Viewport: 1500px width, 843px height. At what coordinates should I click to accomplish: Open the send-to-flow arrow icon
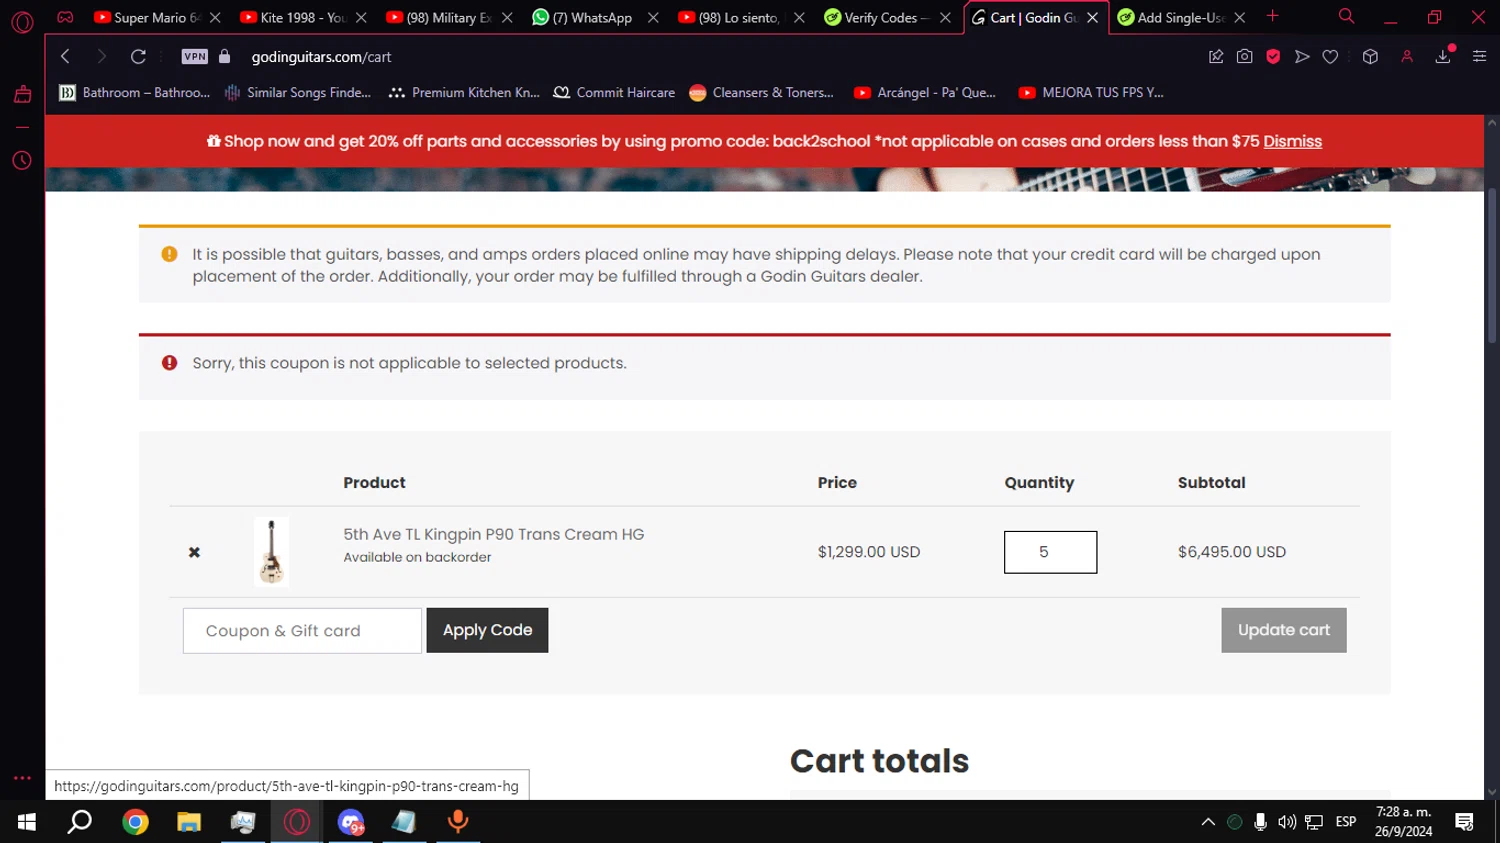point(1301,57)
